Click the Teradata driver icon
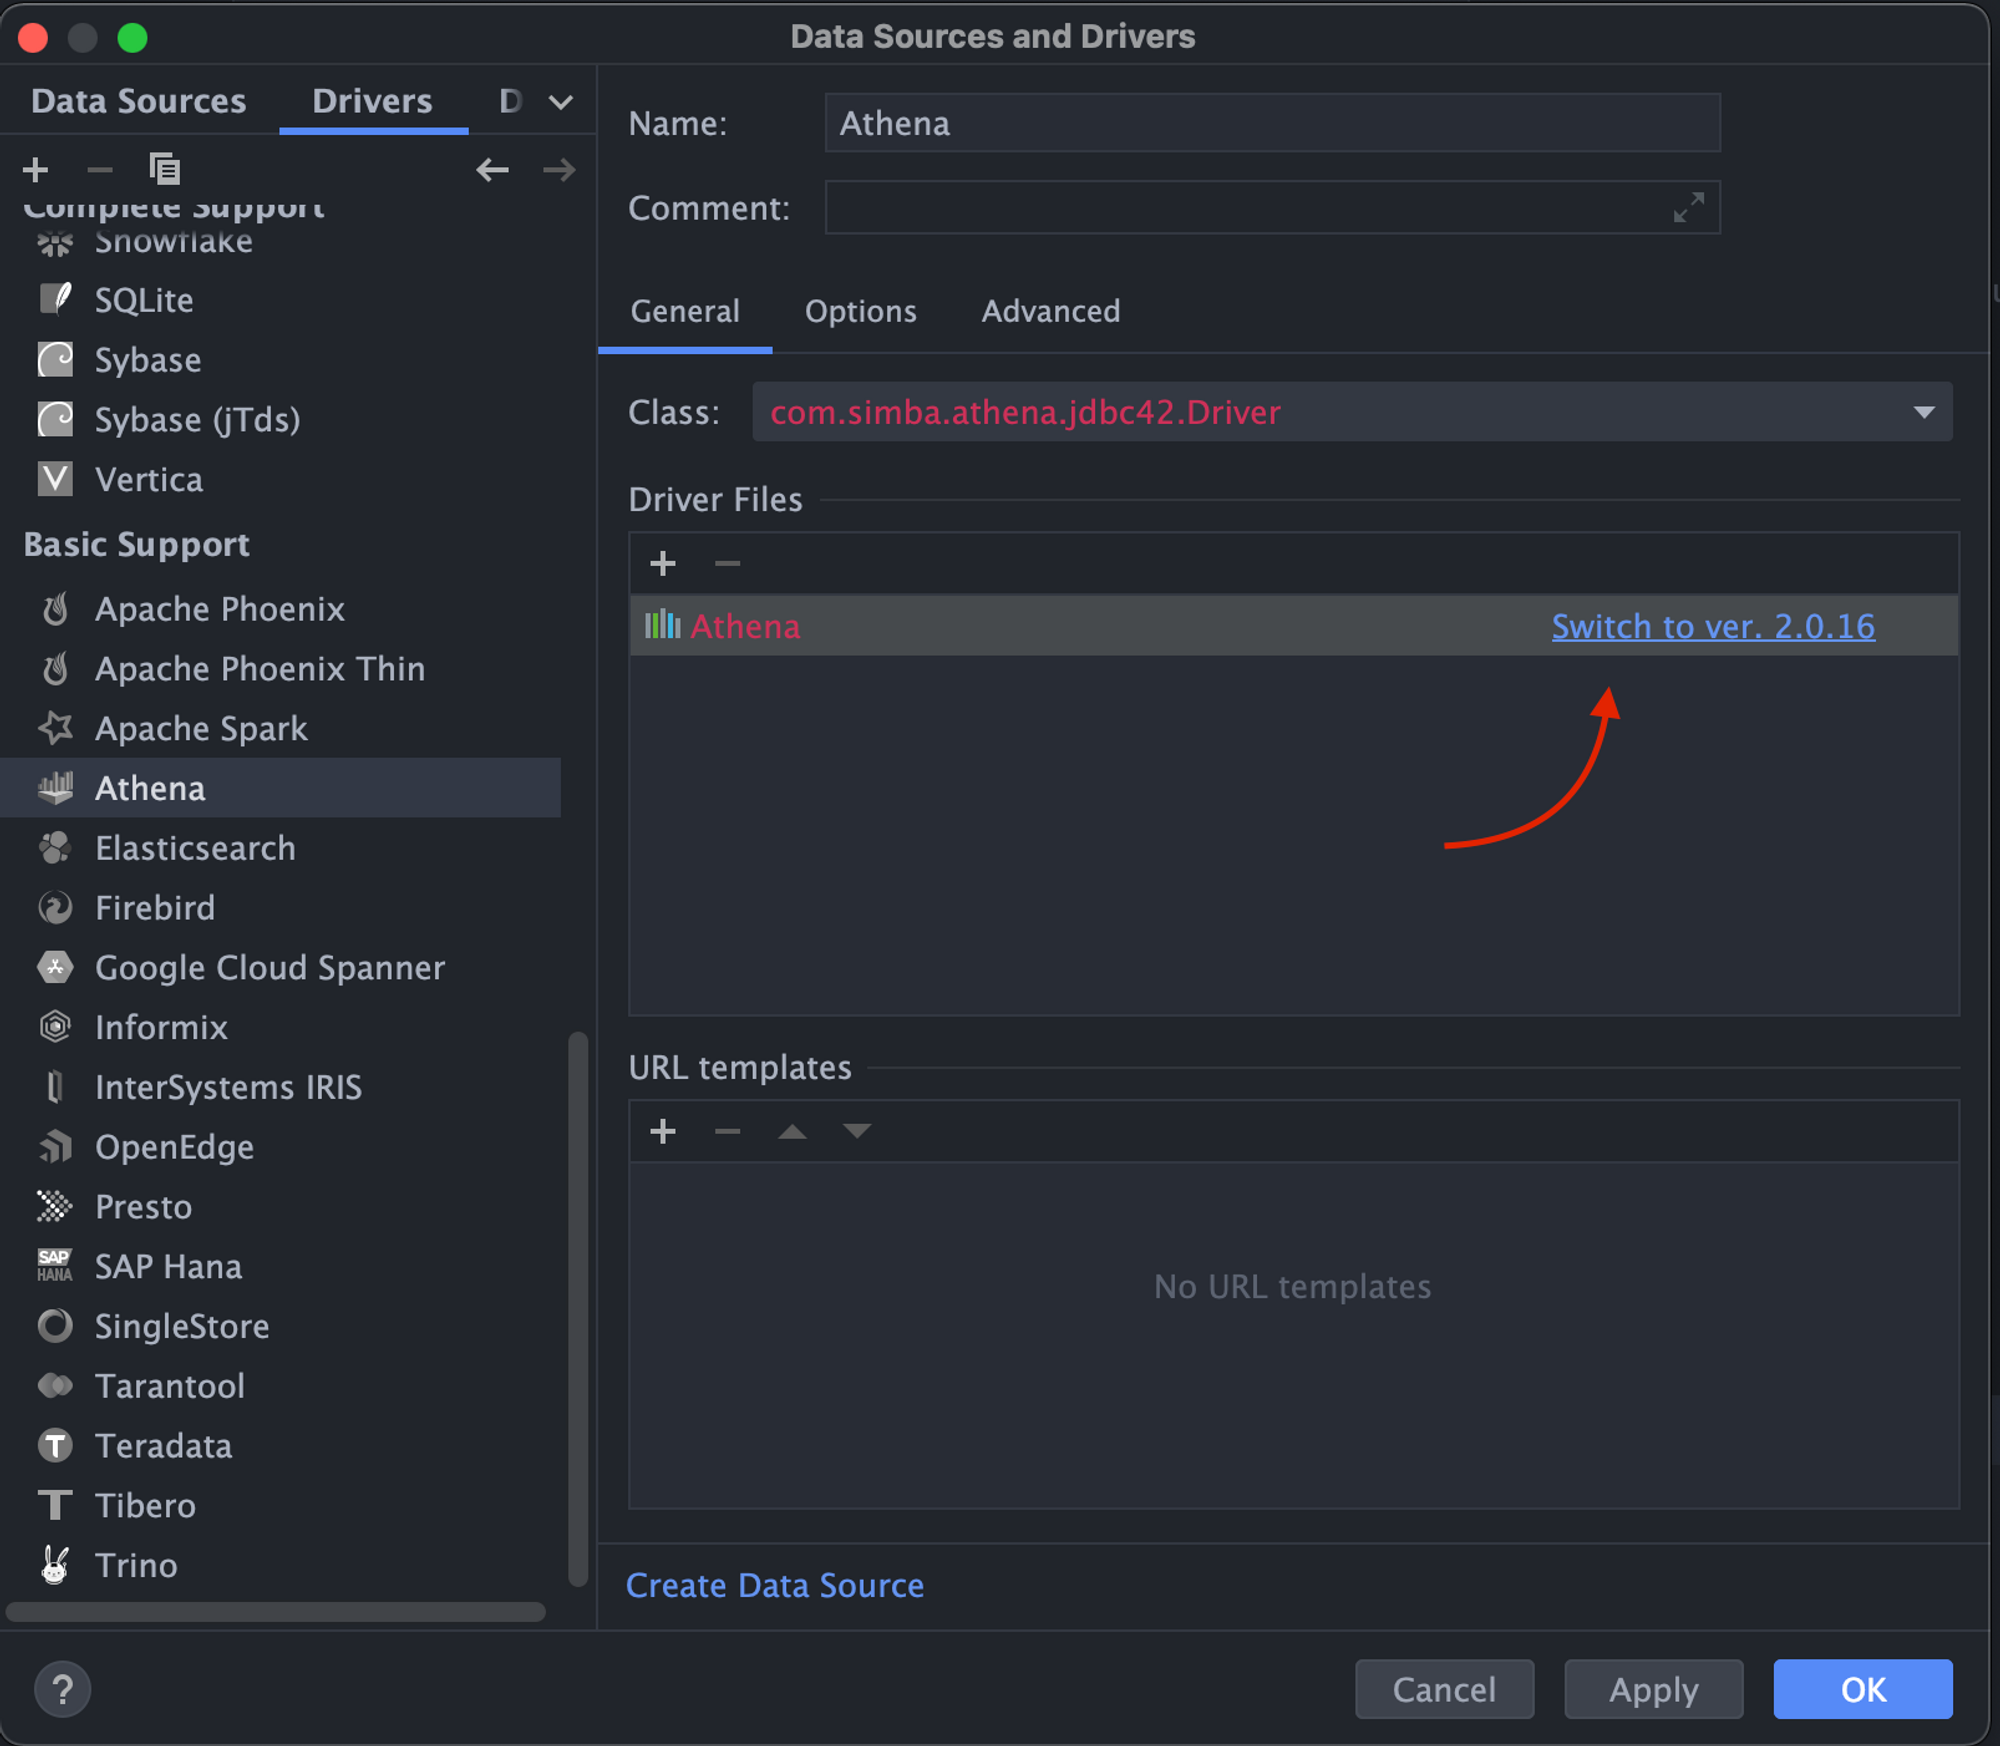2000x1746 pixels. 56,1446
